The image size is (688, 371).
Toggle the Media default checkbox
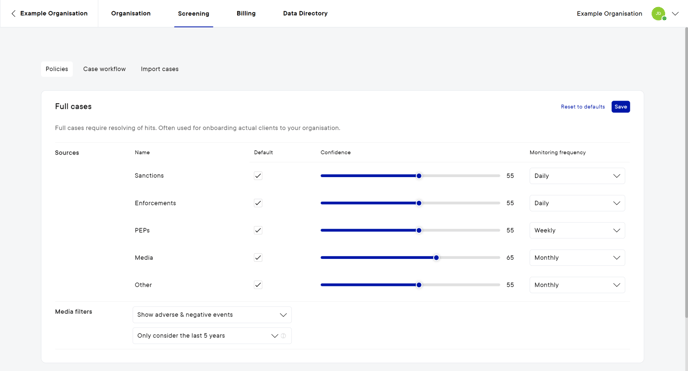point(258,257)
